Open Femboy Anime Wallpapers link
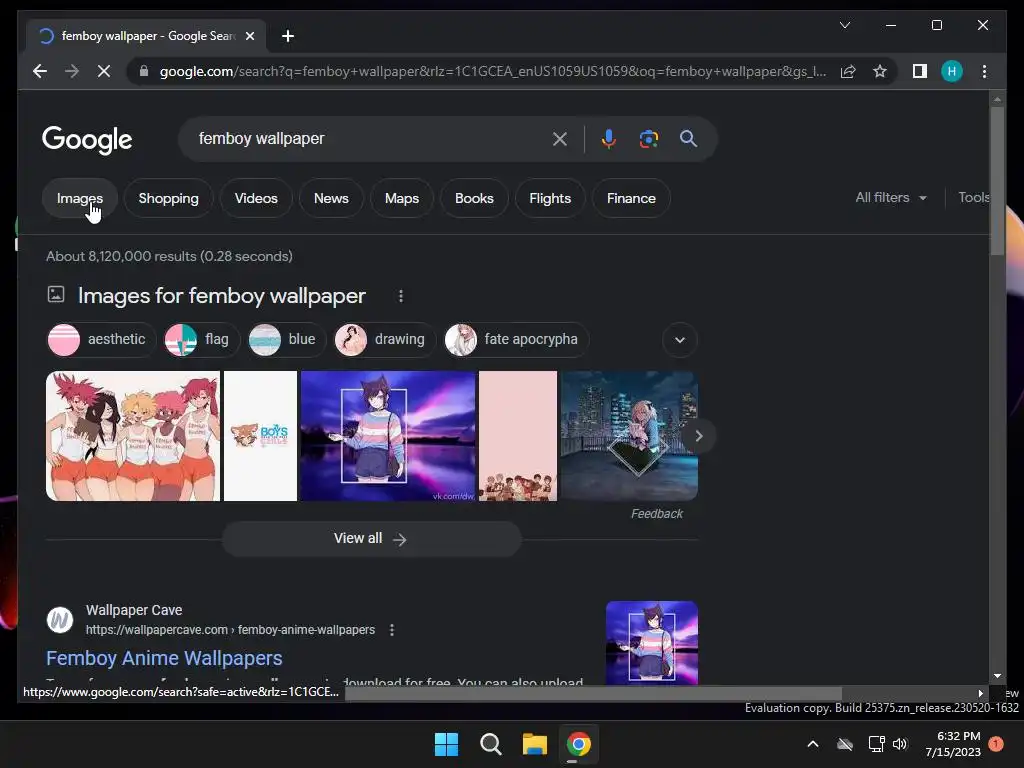The image size is (1024, 768). [x=165, y=658]
